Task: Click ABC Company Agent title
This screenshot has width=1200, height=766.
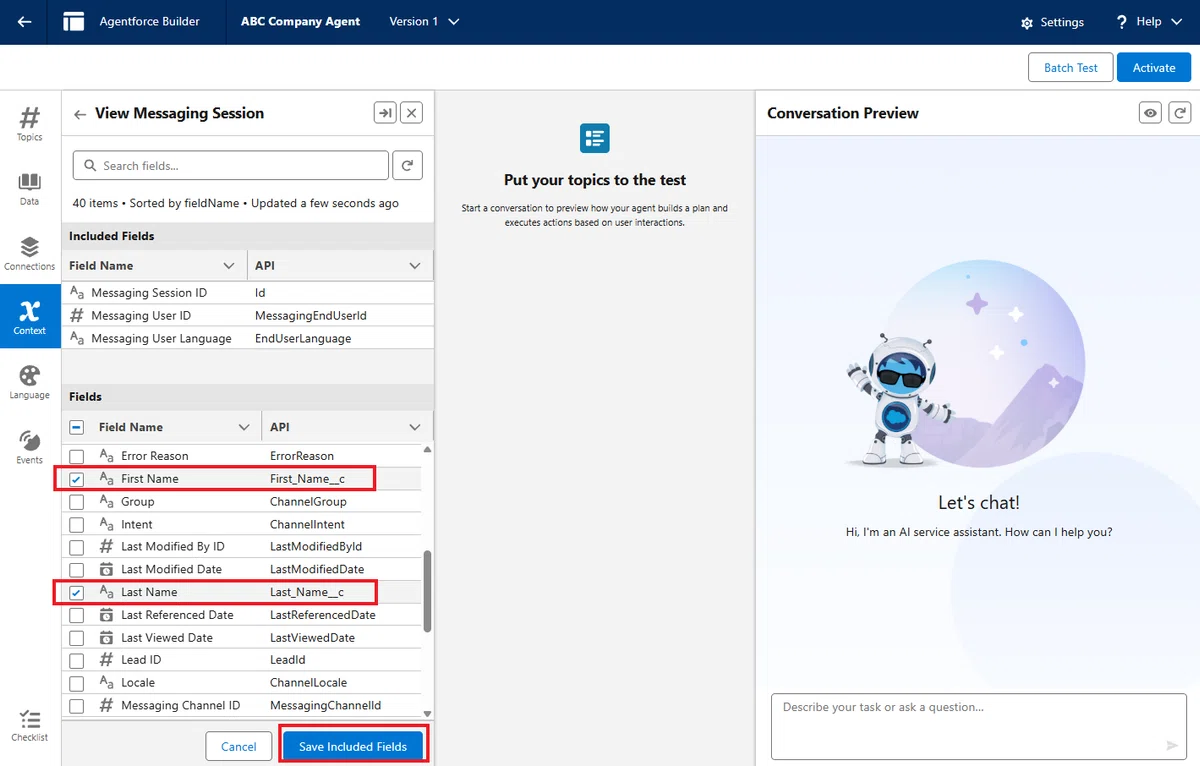Action: (301, 22)
